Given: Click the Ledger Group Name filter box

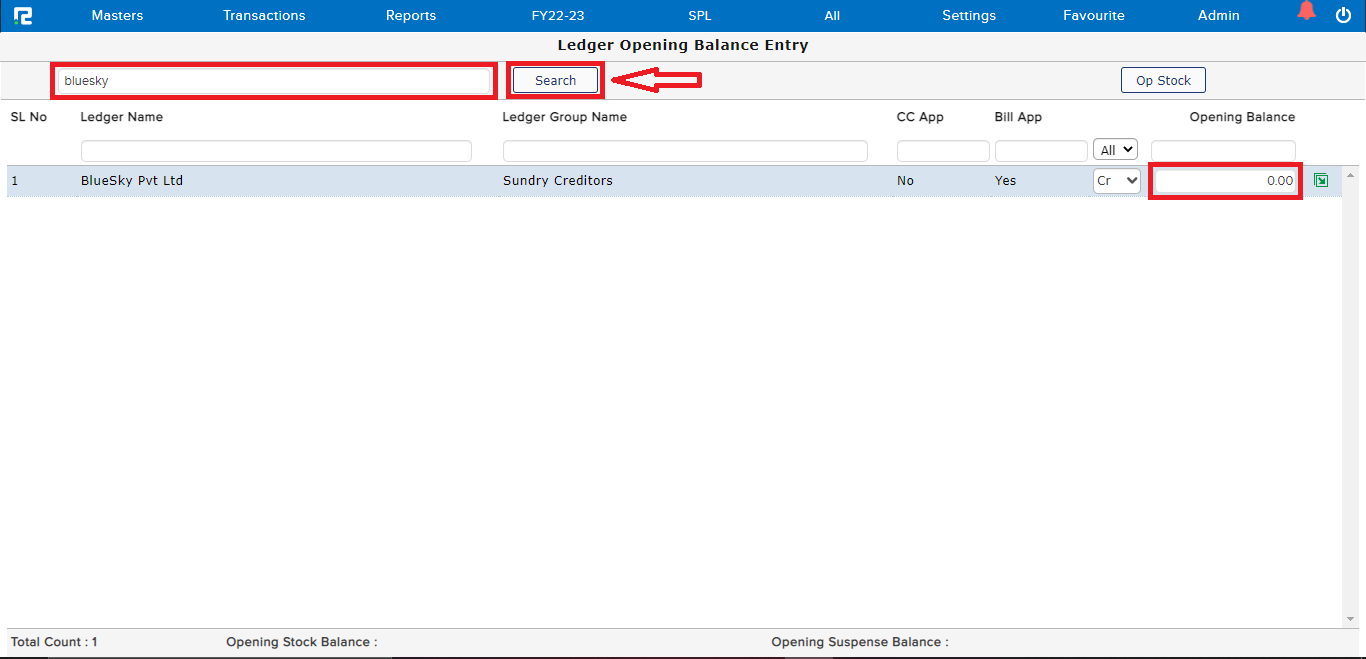Looking at the screenshot, I should coord(685,151).
